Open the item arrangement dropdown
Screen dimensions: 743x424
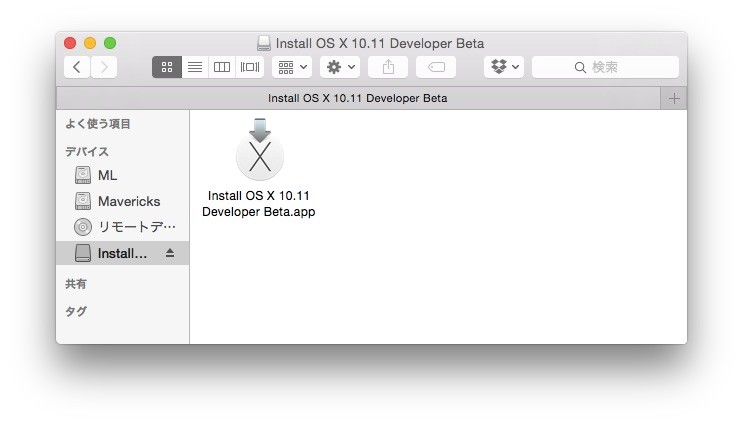(292, 67)
